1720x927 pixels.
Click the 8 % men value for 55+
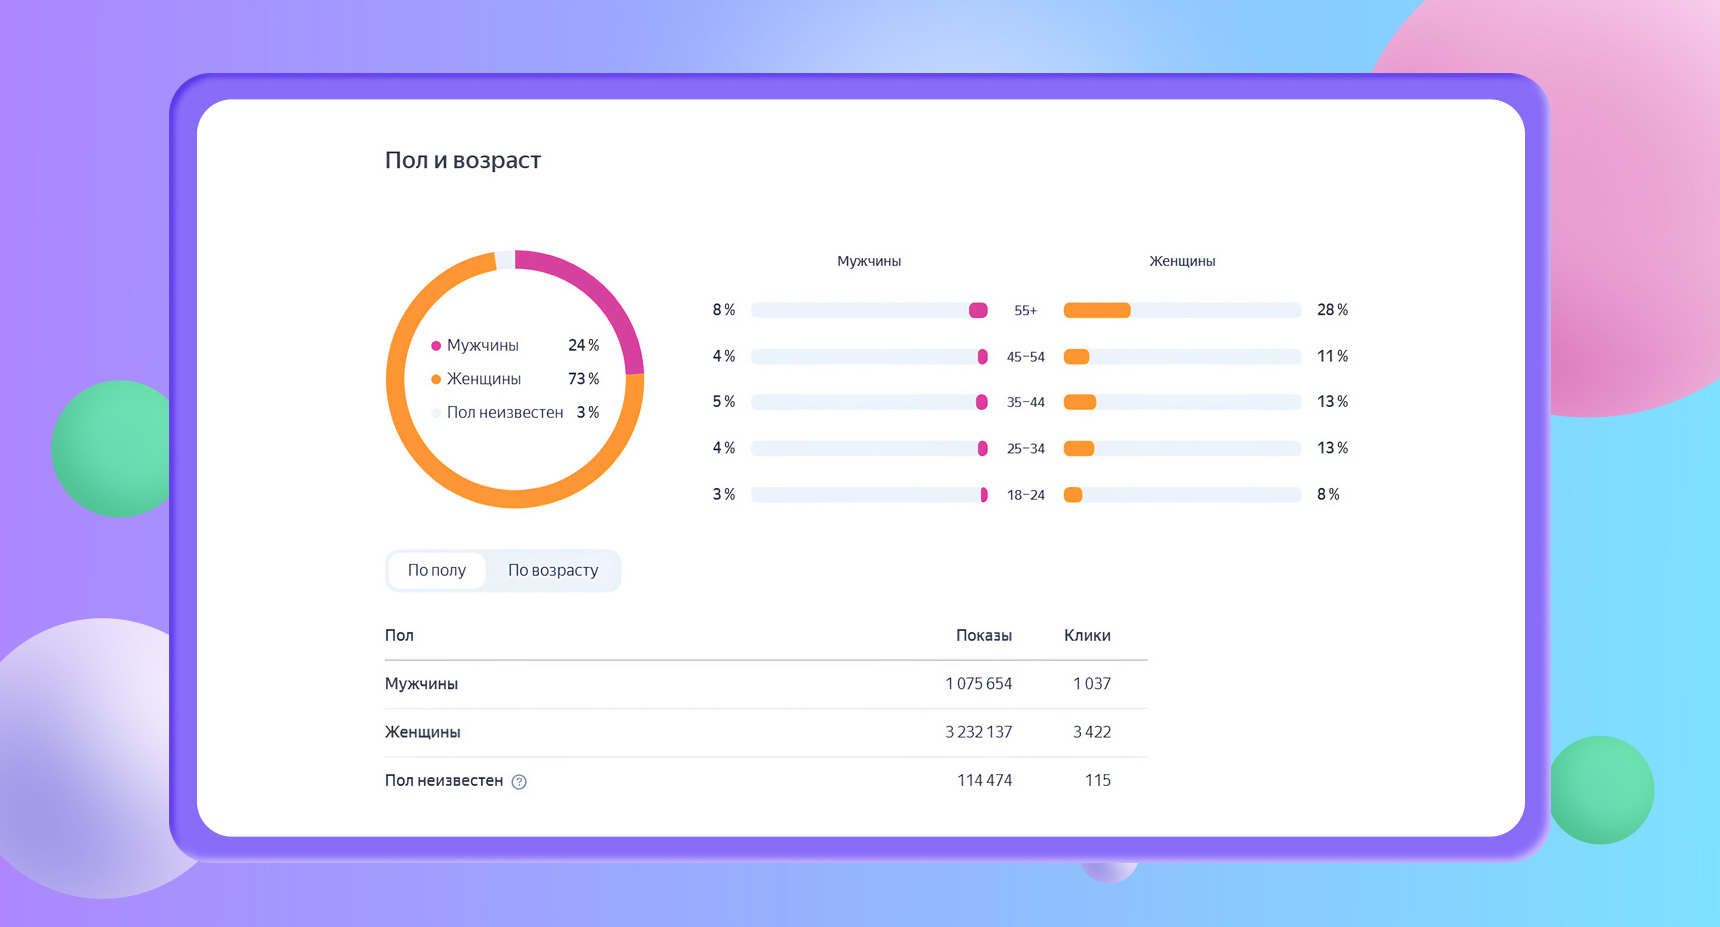click(x=724, y=310)
